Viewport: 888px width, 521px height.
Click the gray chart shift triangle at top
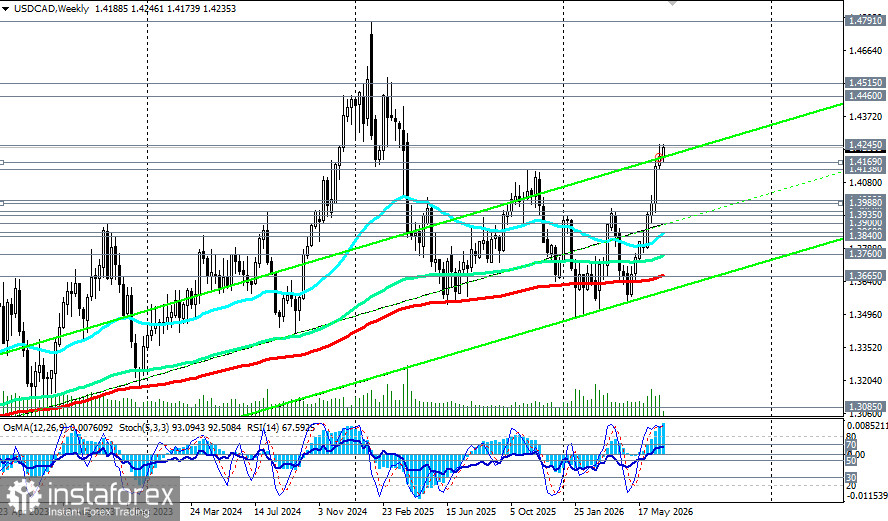click(672, 3)
